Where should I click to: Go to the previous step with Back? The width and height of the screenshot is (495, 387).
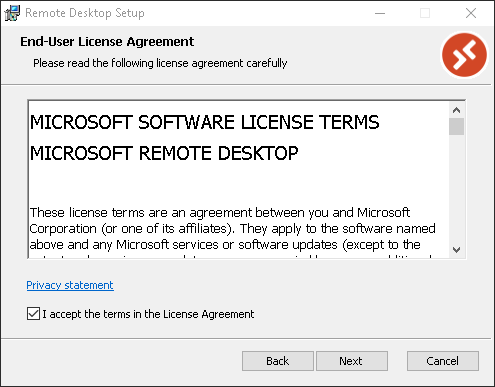tap(278, 361)
